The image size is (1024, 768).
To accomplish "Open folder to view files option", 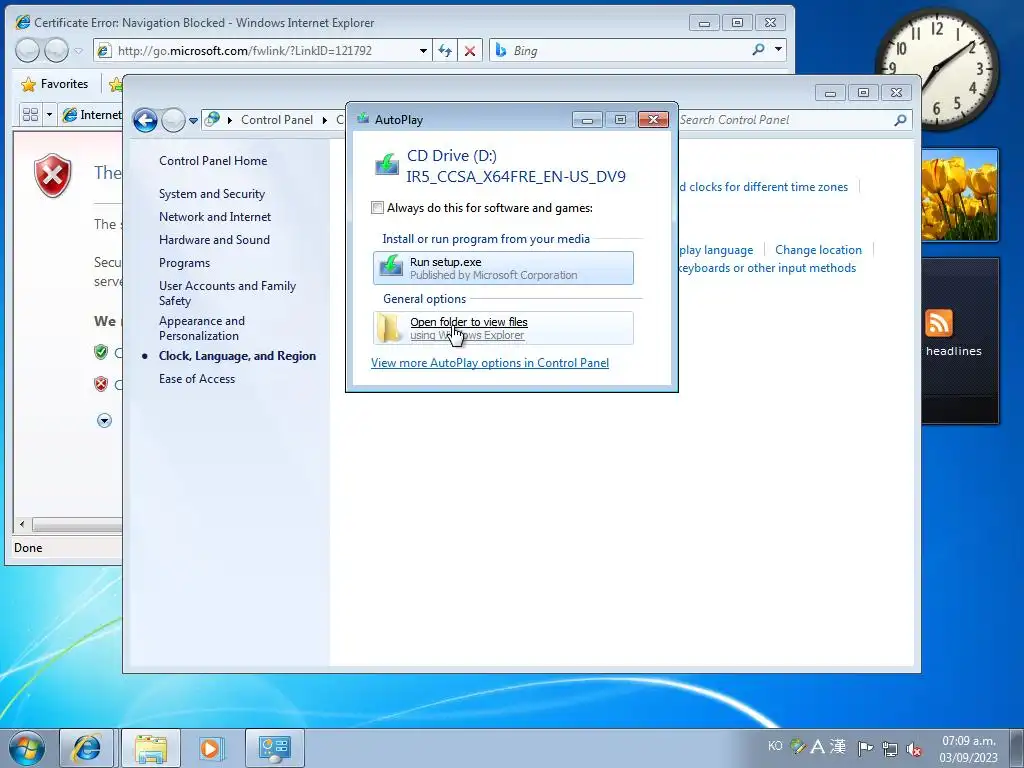I will pyautogui.click(x=503, y=328).
